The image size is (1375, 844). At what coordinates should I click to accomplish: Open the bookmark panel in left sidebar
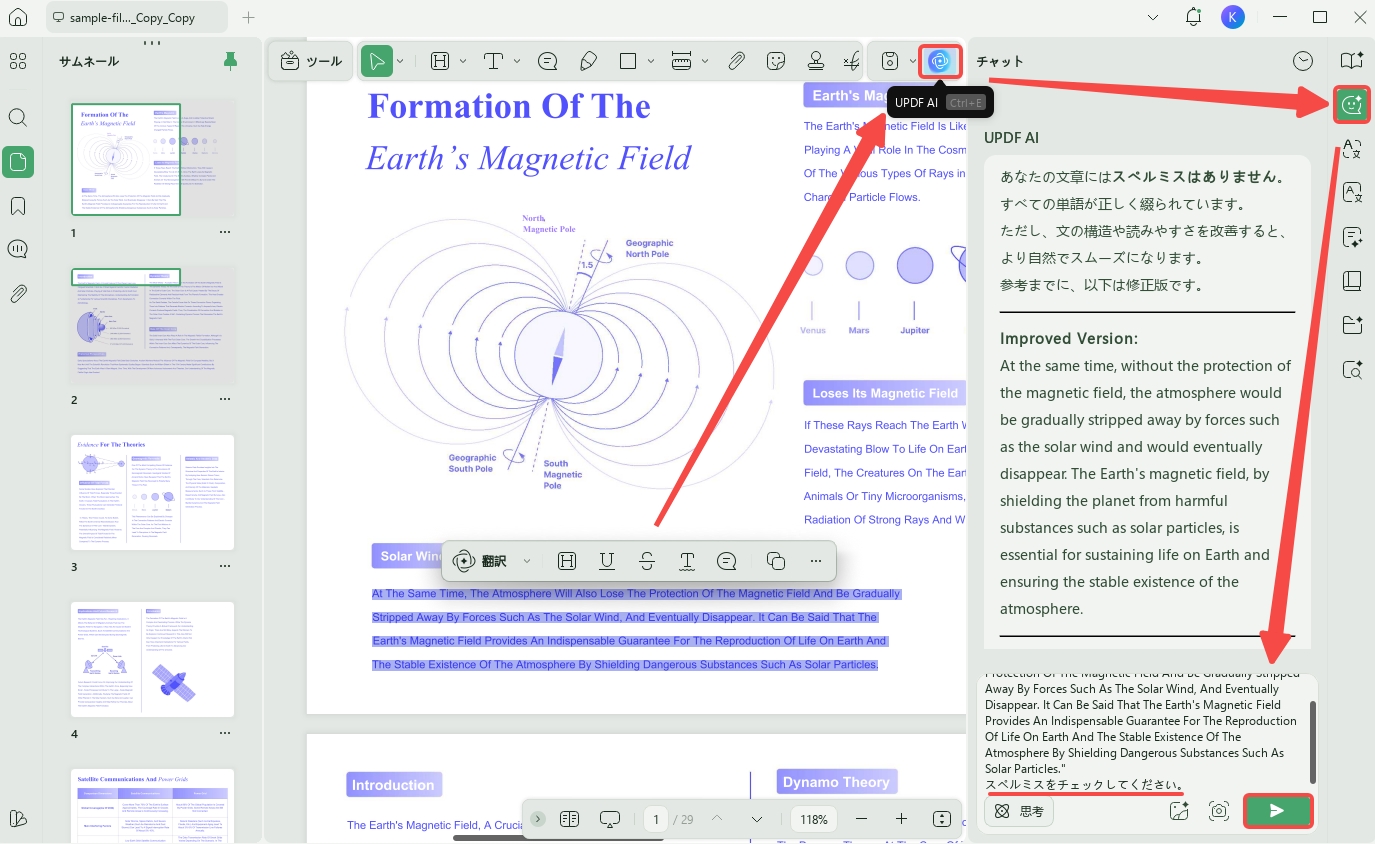[18, 206]
